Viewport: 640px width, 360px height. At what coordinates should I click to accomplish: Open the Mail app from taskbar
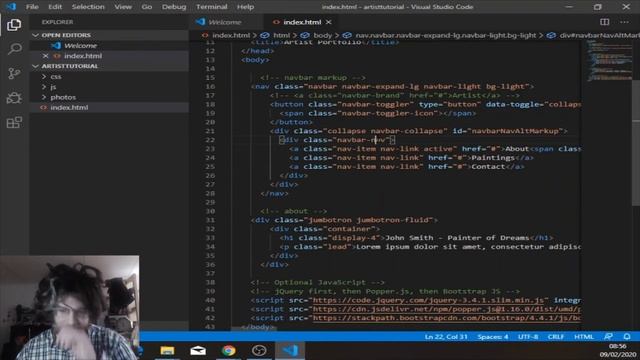198,351
